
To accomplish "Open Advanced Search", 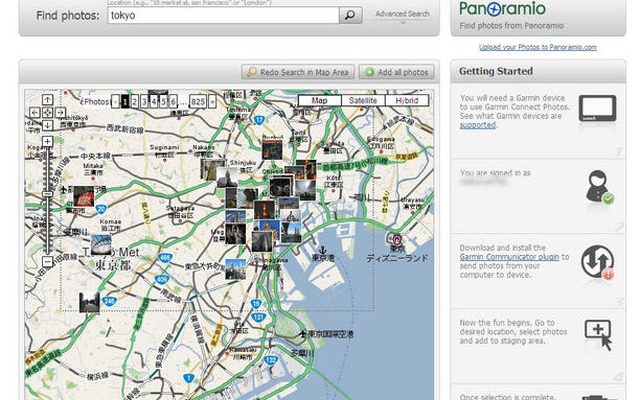I will 402,14.
